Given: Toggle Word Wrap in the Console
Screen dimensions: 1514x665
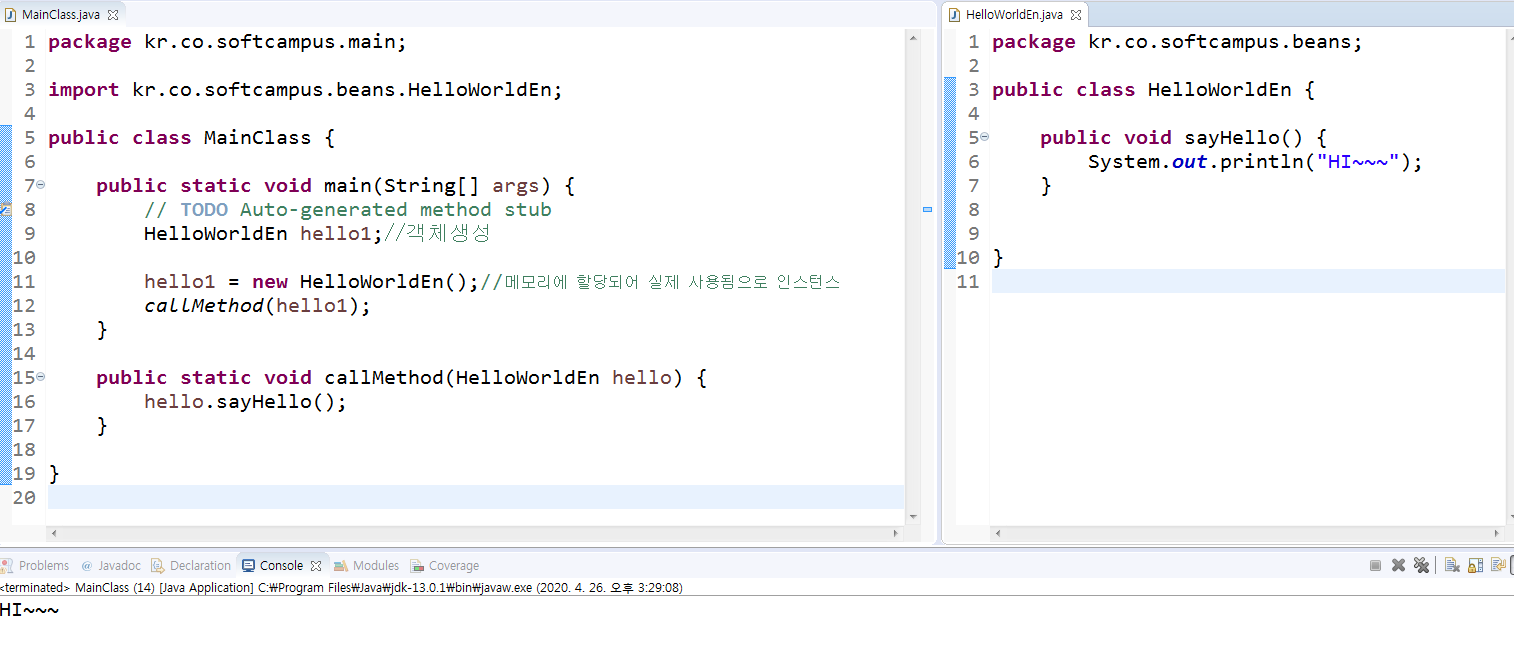Looking at the screenshot, I should coord(1498,566).
